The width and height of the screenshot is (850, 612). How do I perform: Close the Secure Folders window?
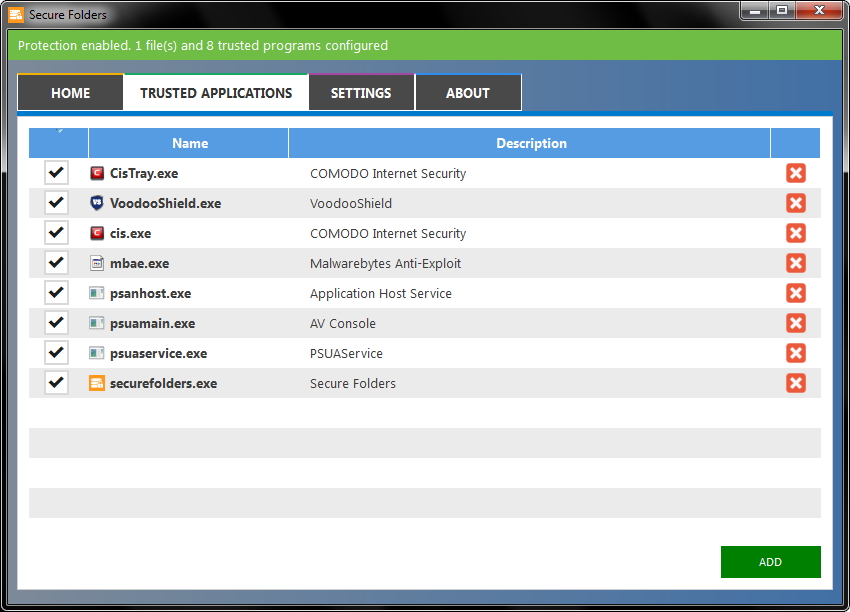pos(819,11)
